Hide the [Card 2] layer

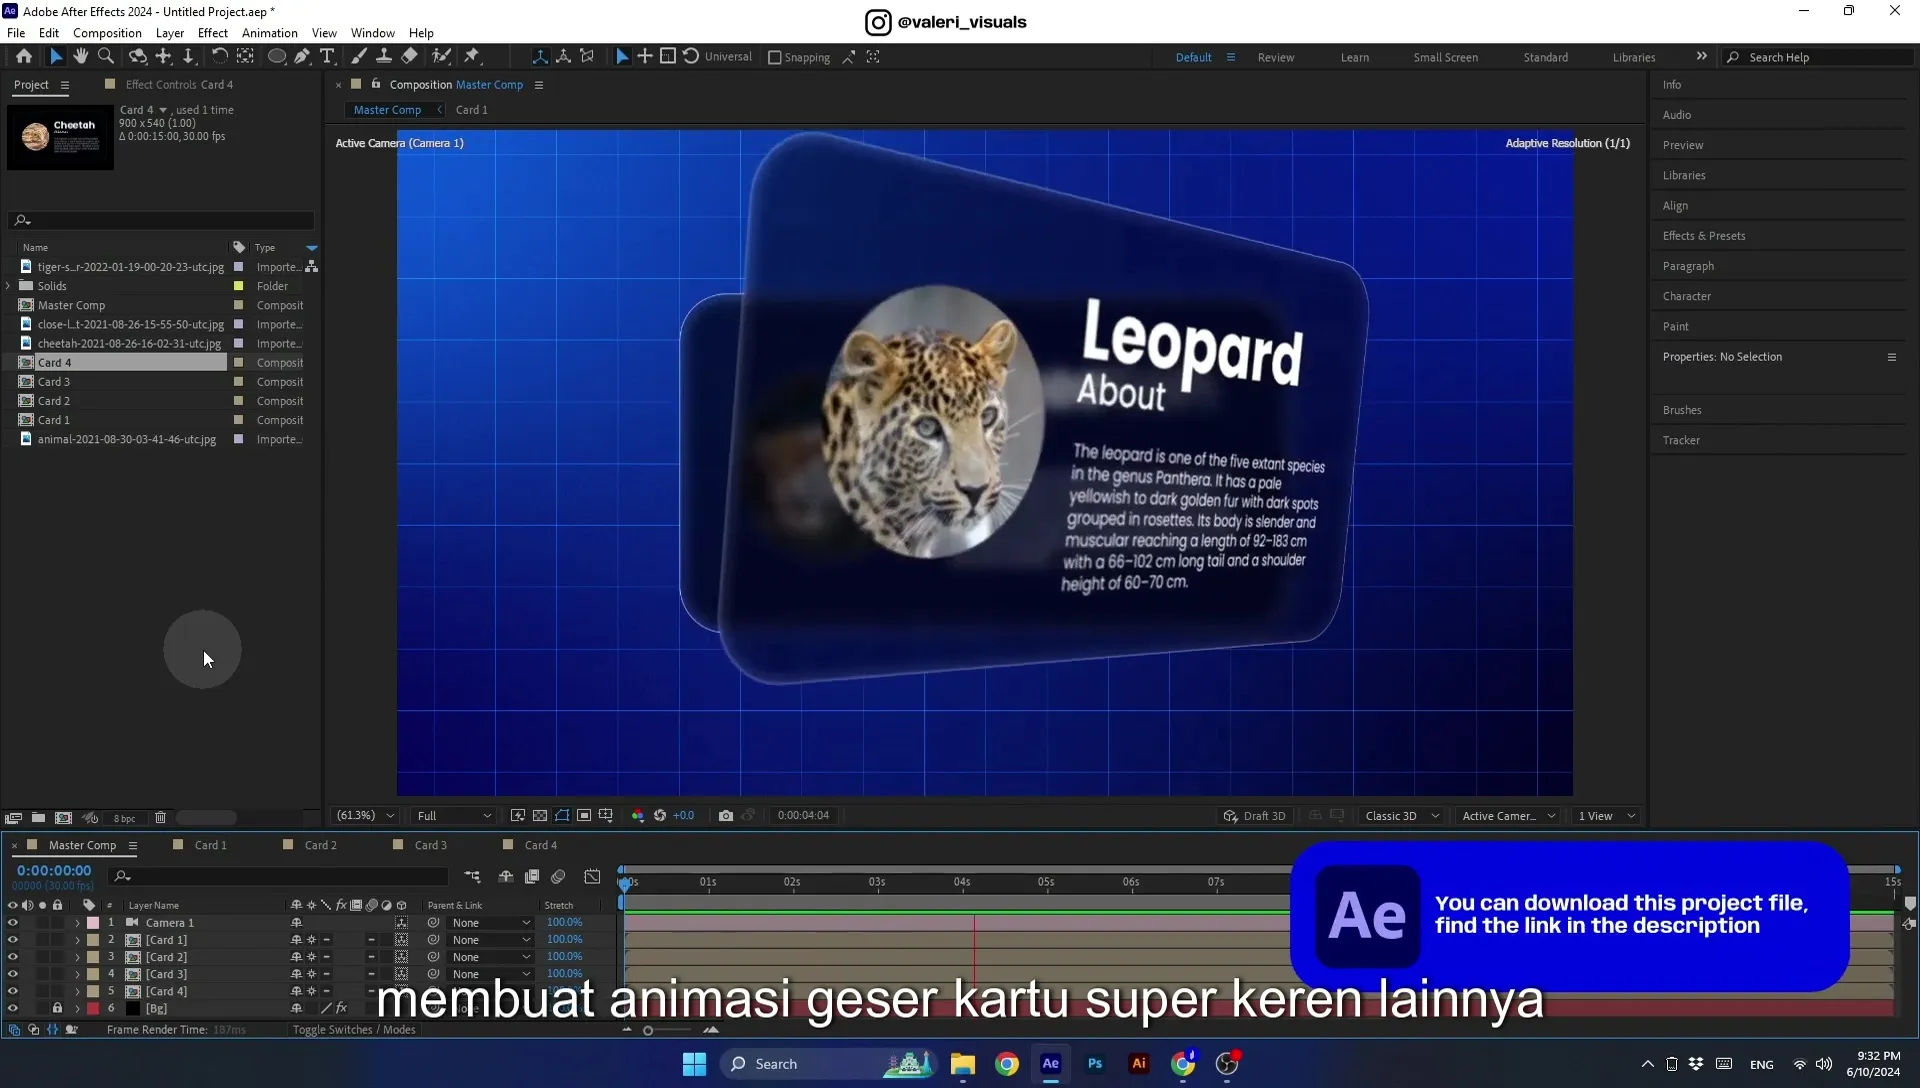(12, 957)
